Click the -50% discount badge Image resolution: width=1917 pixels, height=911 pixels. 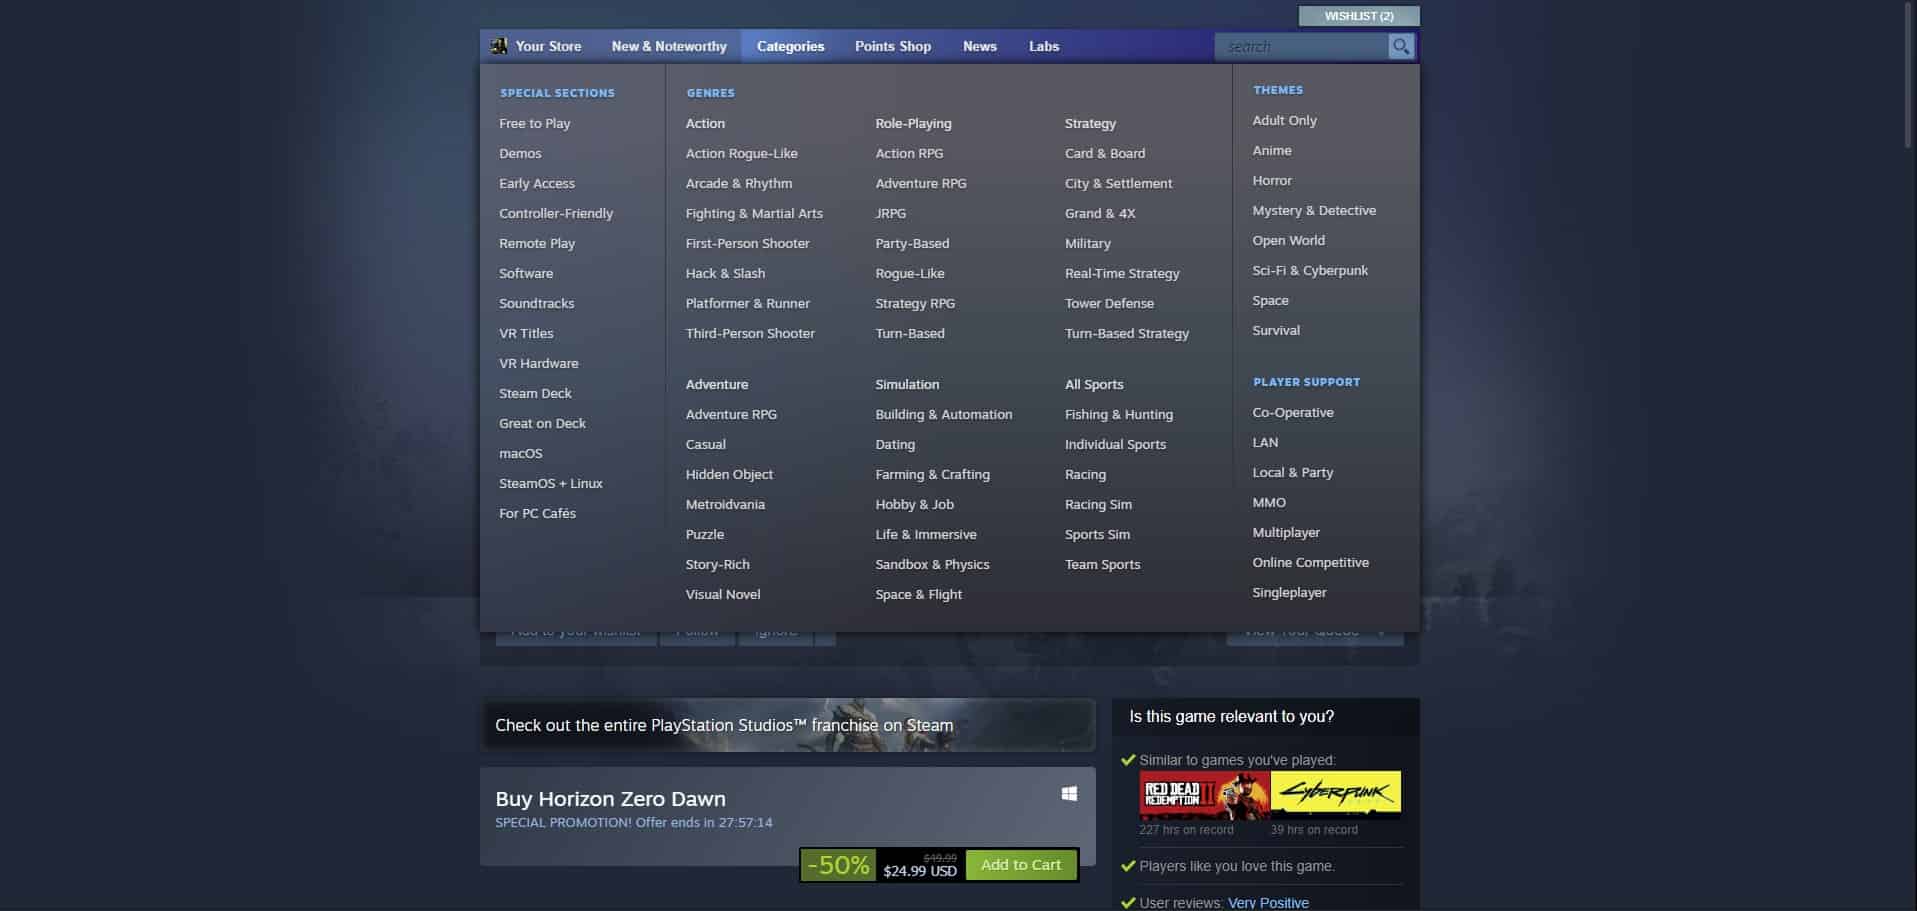(837, 864)
